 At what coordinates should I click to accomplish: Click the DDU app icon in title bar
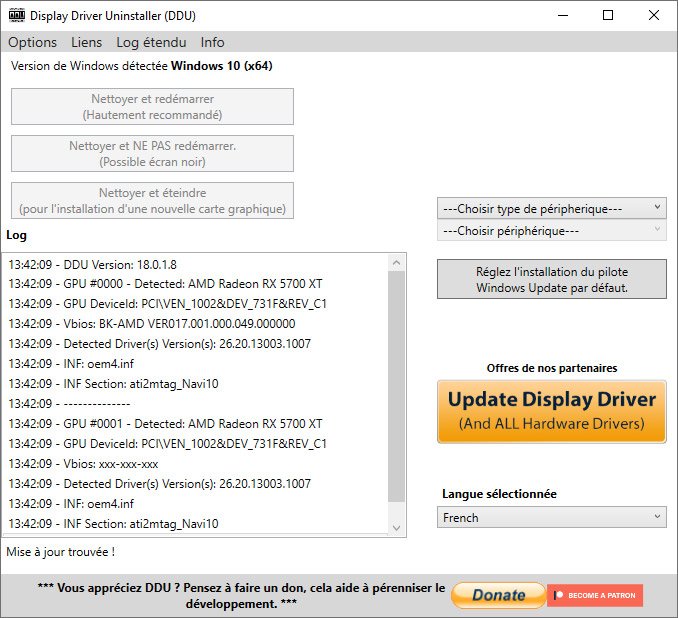click(17, 16)
